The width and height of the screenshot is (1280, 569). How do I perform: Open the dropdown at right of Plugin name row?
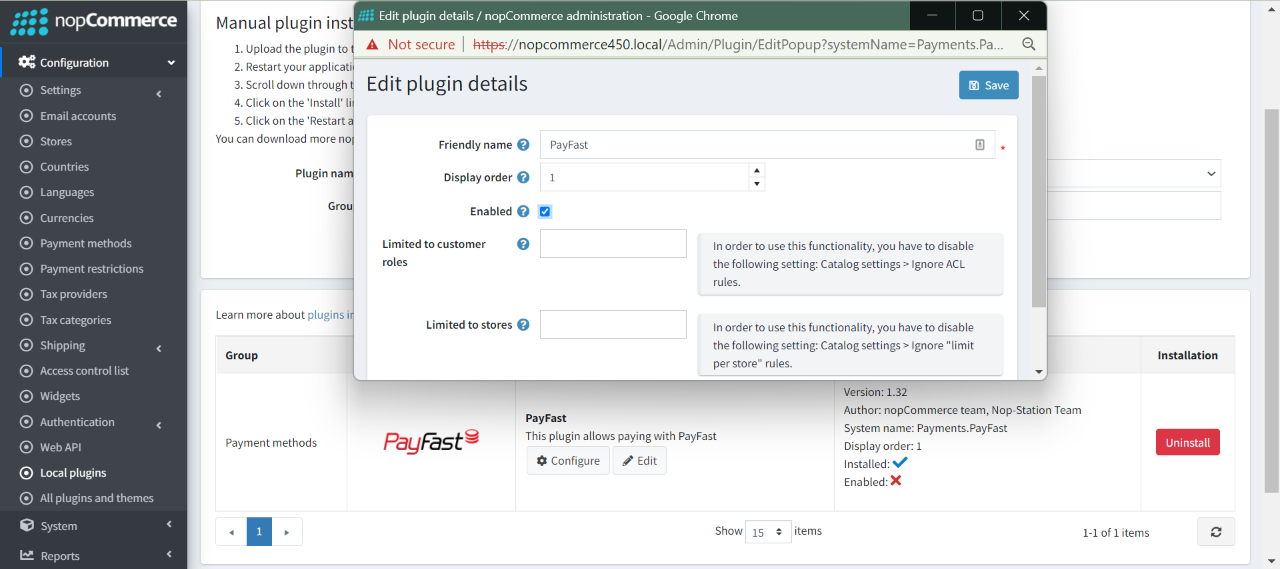click(x=1212, y=173)
